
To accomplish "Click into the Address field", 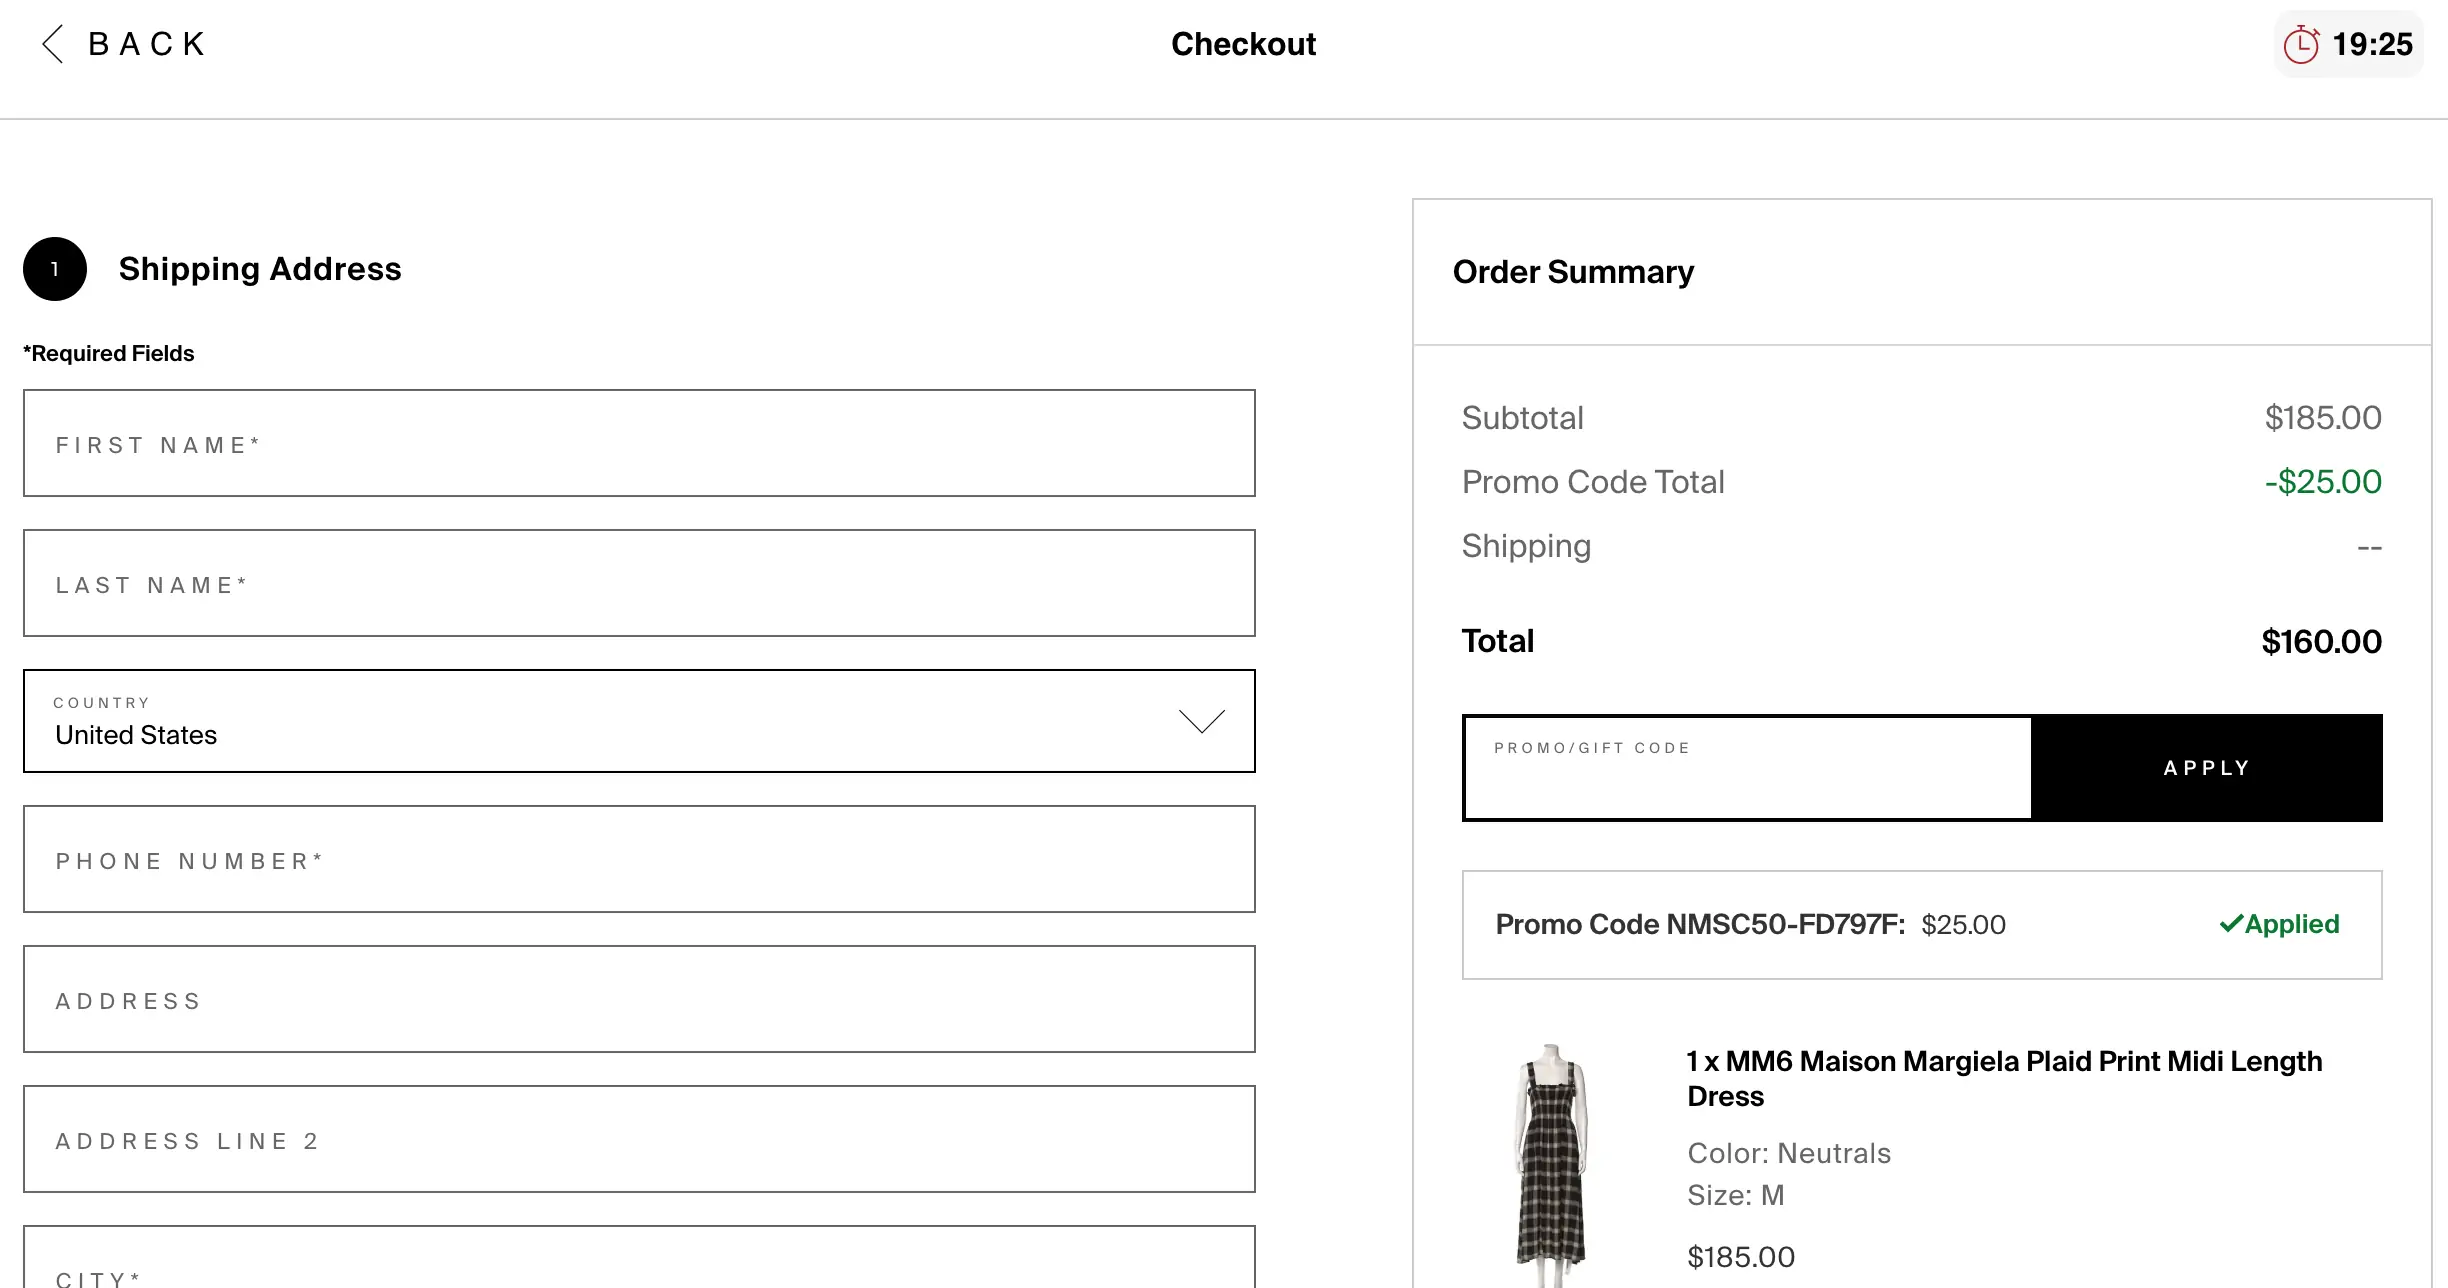I will [639, 1000].
